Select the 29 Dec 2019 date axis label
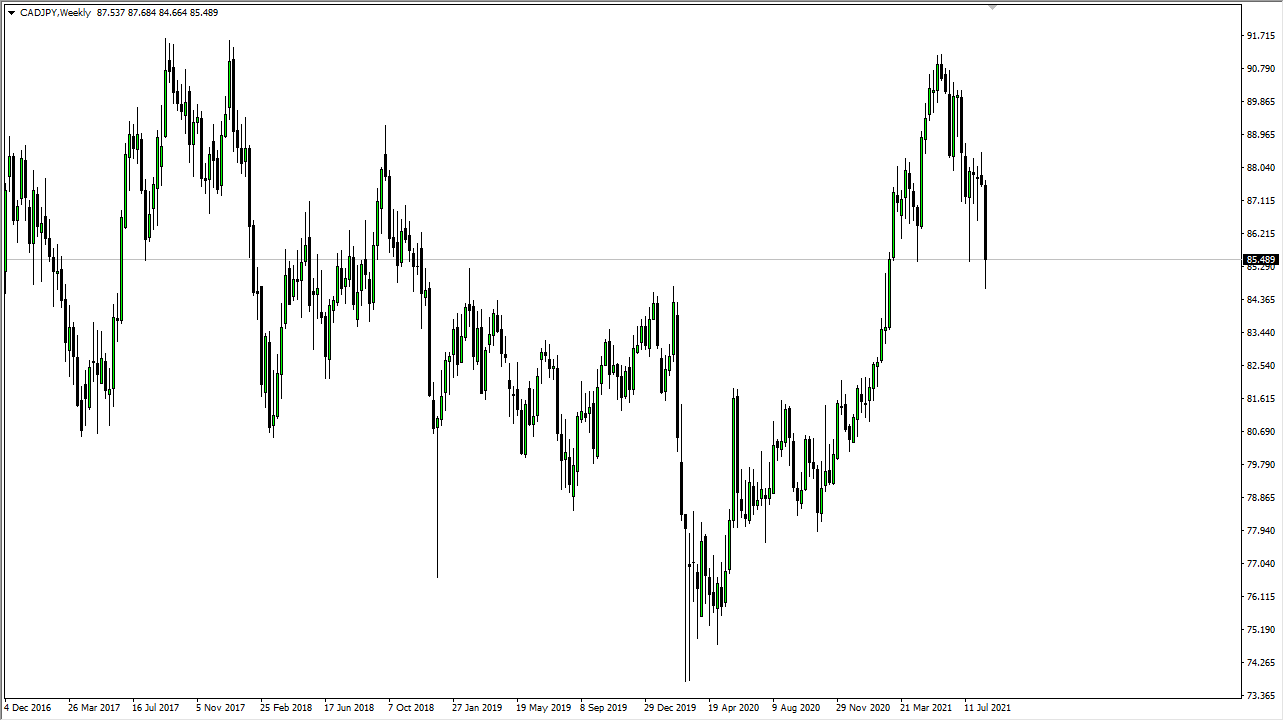 [671, 707]
